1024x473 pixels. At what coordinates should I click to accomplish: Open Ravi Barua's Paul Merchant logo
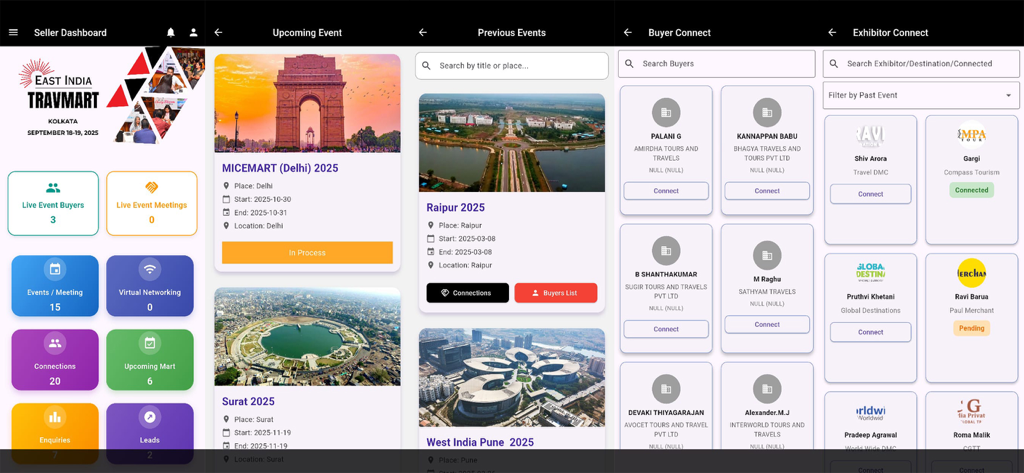972,273
